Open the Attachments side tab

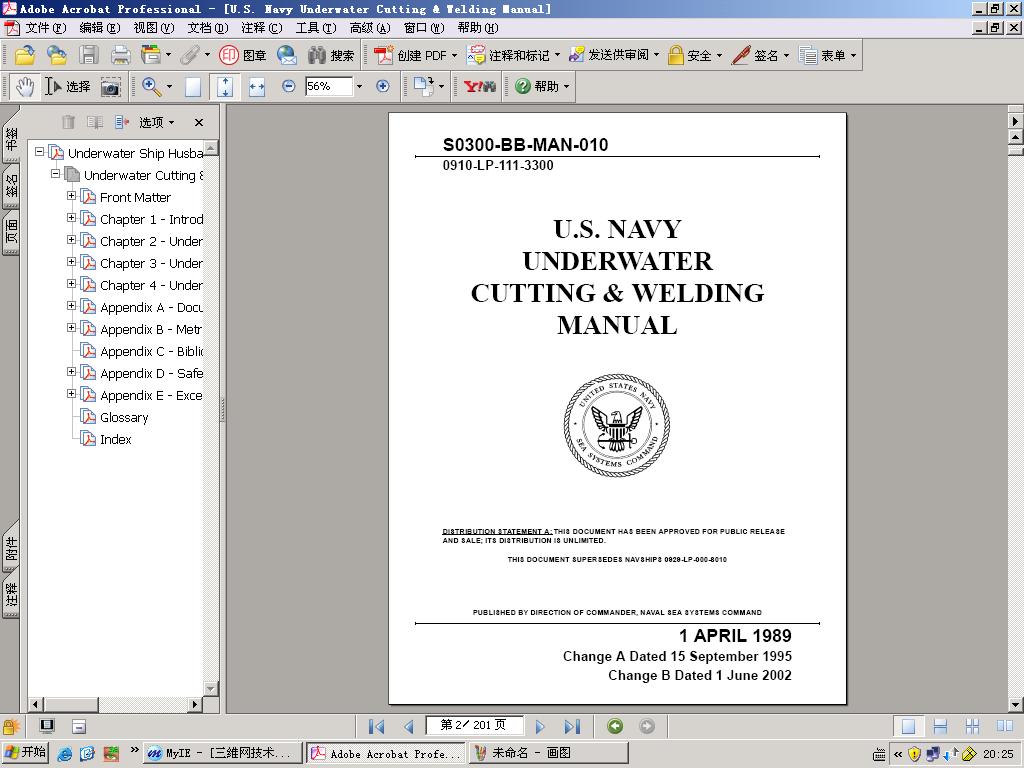tap(11, 547)
